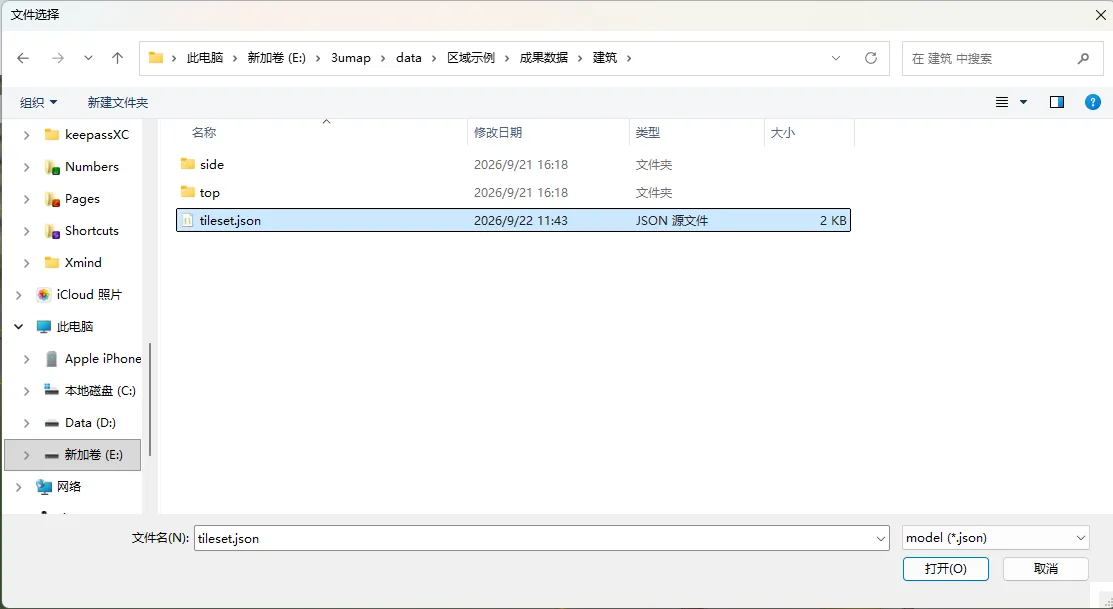The width and height of the screenshot is (1113, 609).
Task: Select keepassXC folder in the sidebar
Action: (97, 134)
